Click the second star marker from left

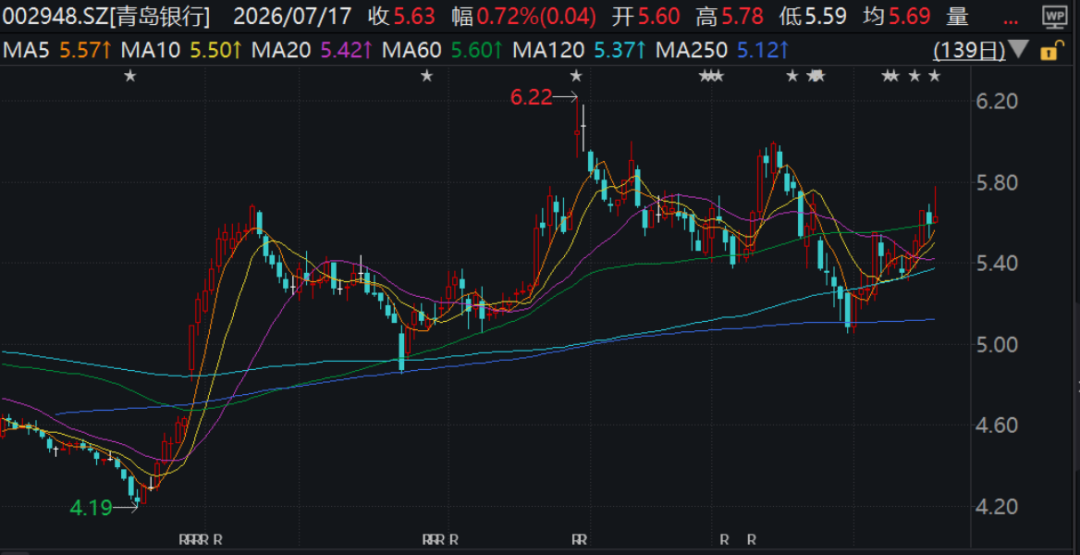427,76
